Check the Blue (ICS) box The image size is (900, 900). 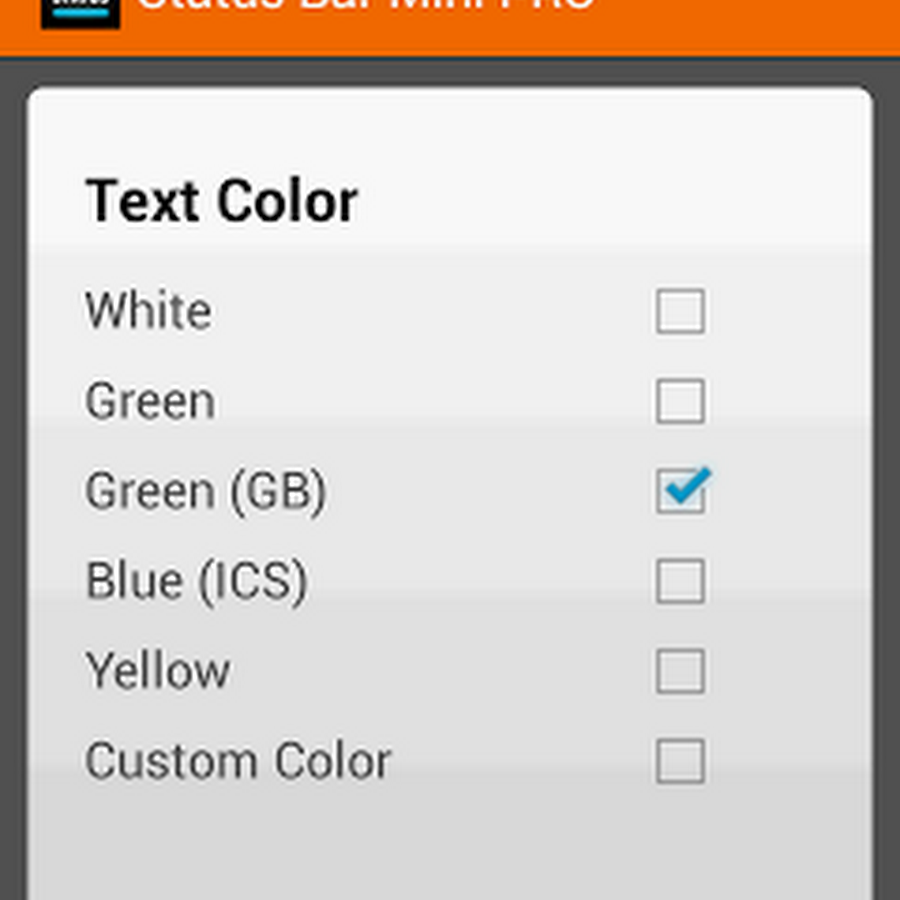point(680,581)
